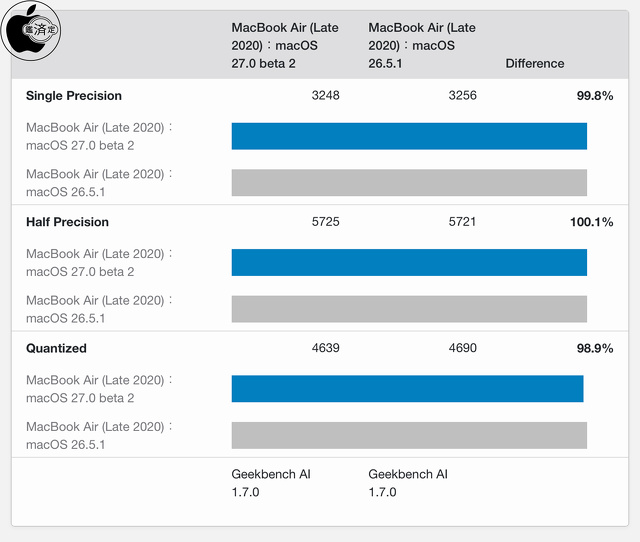Click the macOS 26.5.1 label under Half Precision
This screenshot has width=640, height=542.
click(99, 309)
